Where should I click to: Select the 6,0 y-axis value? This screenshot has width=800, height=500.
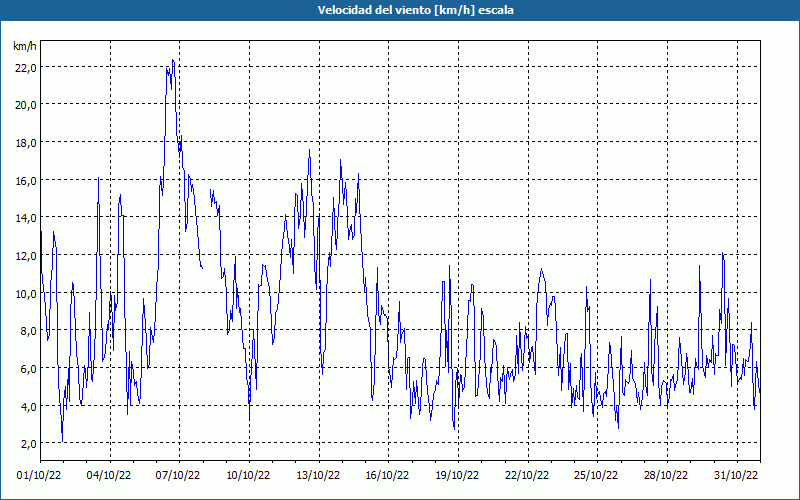(28, 368)
